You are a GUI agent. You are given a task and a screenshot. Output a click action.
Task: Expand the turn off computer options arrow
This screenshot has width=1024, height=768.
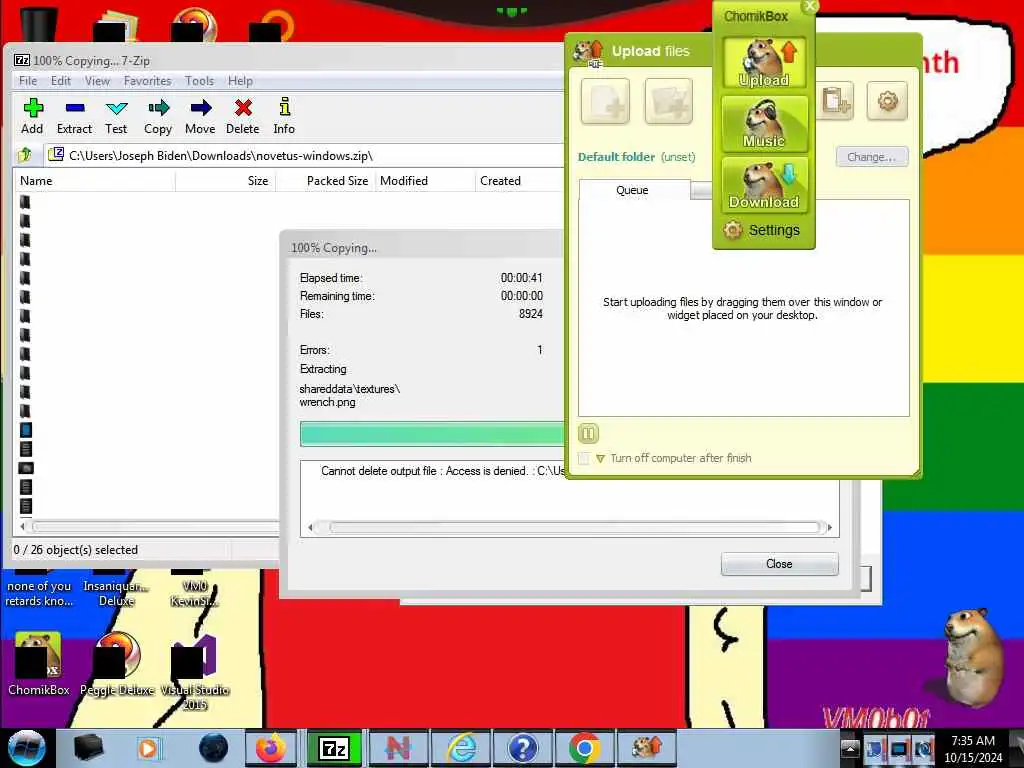coord(600,458)
